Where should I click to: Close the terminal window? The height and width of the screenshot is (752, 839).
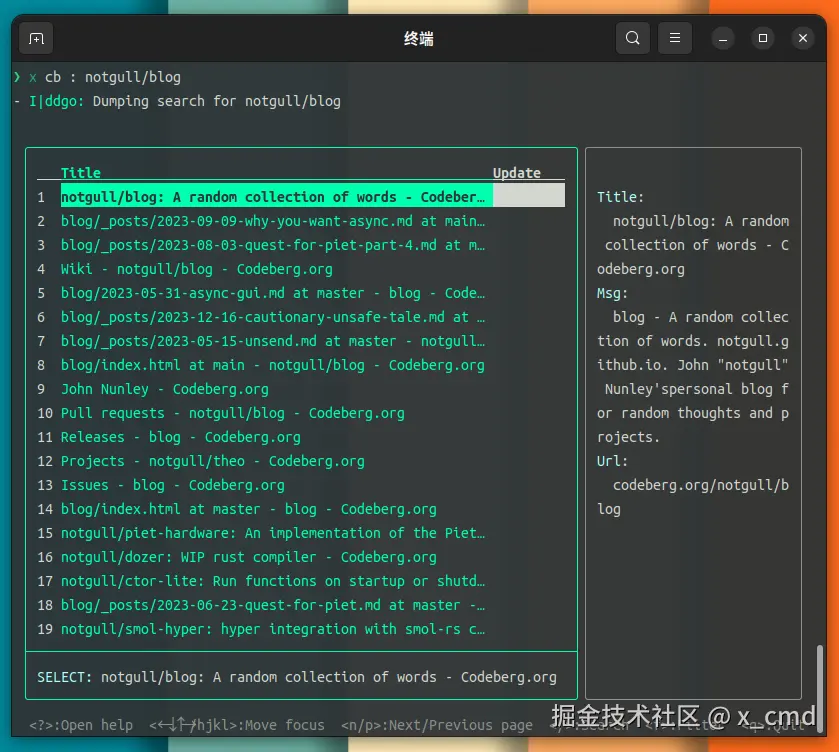pyautogui.click(x=803, y=39)
